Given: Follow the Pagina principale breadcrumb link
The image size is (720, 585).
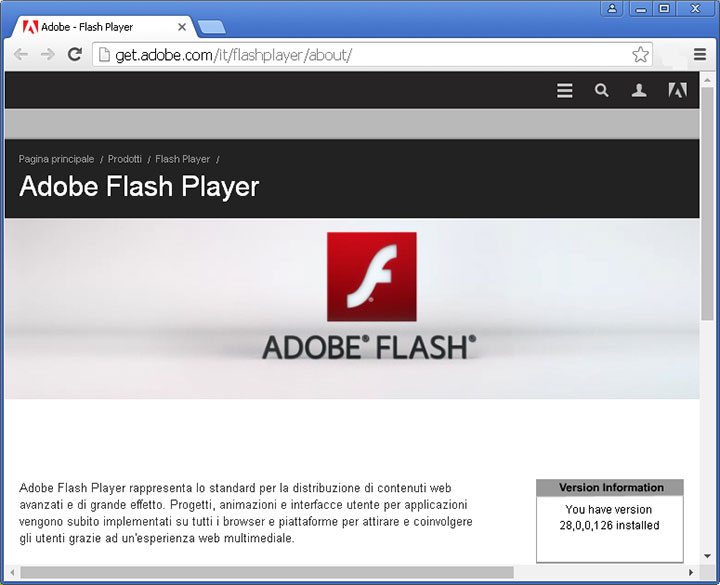Looking at the screenshot, I should coord(56,159).
